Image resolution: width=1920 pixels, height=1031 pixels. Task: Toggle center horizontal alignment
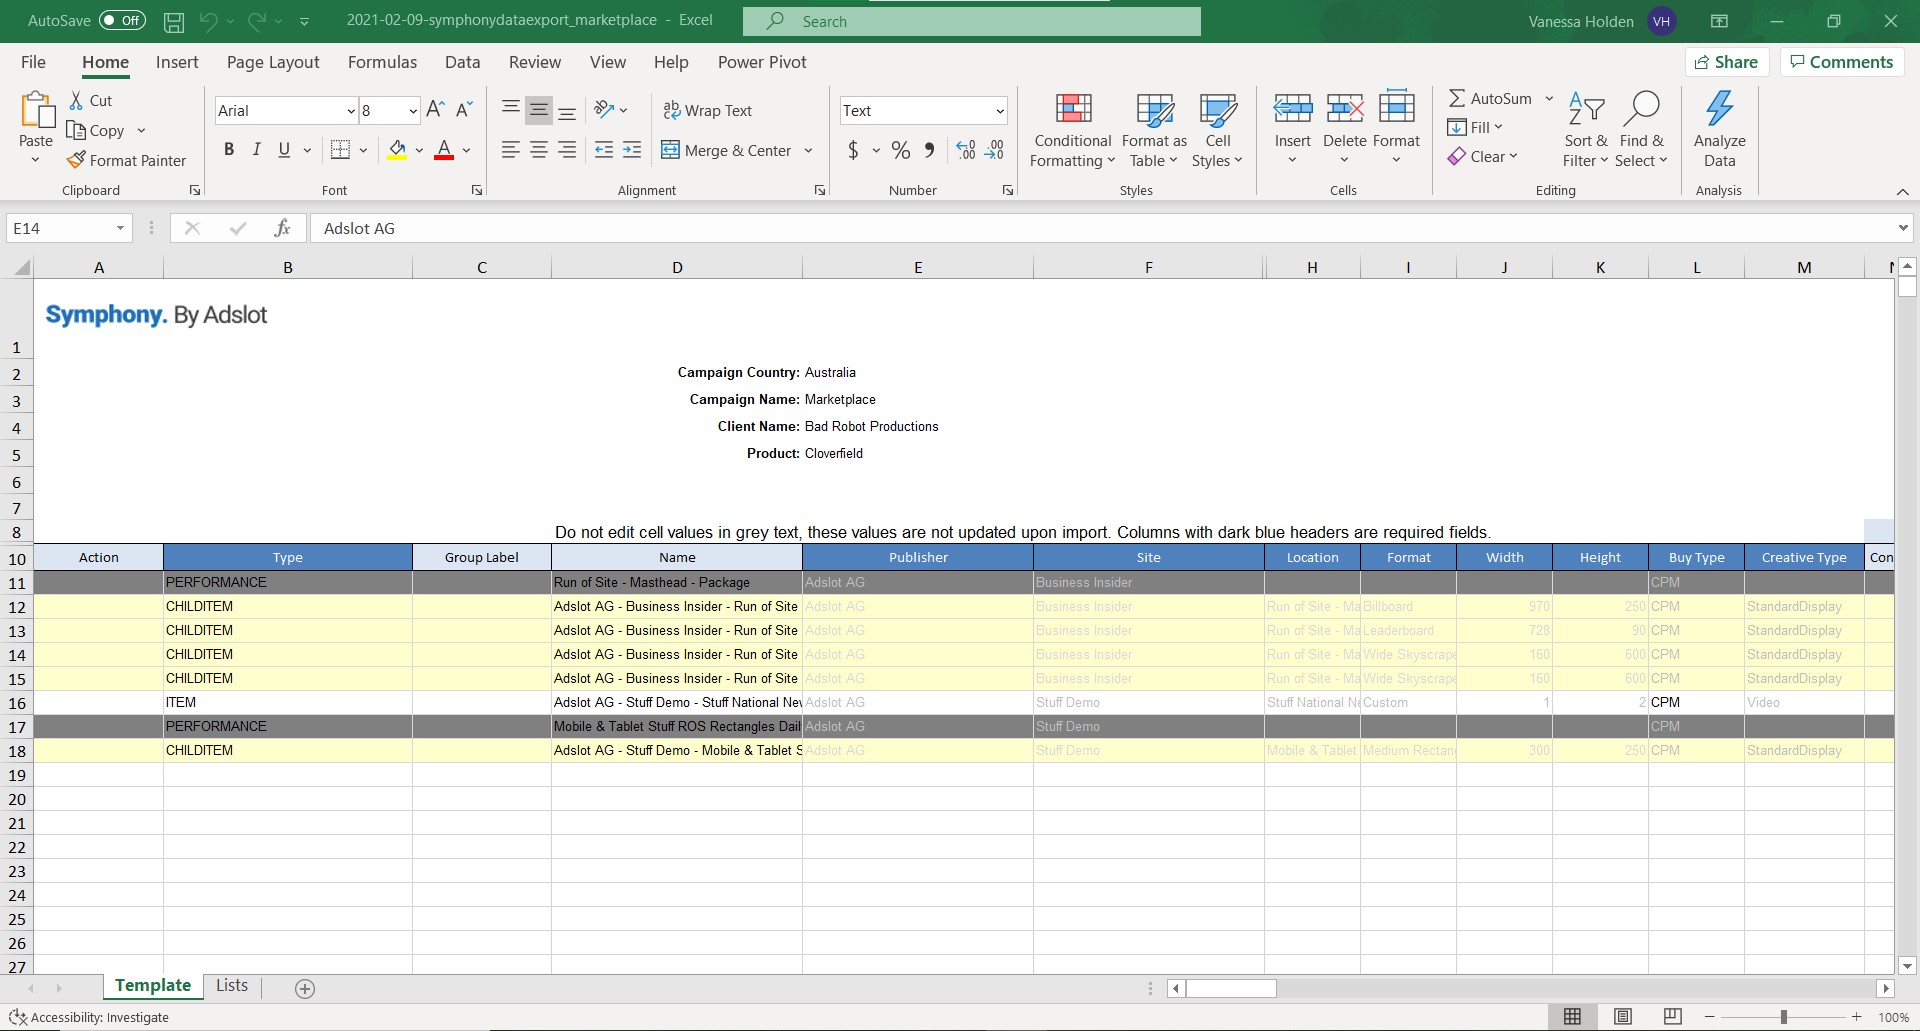click(539, 150)
